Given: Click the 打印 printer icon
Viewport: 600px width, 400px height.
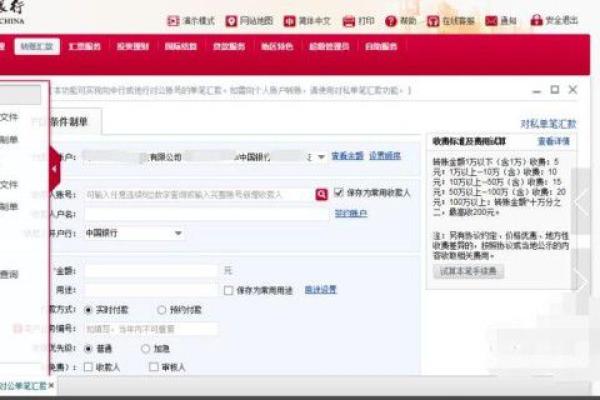Looking at the screenshot, I should [x=349, y=21].
